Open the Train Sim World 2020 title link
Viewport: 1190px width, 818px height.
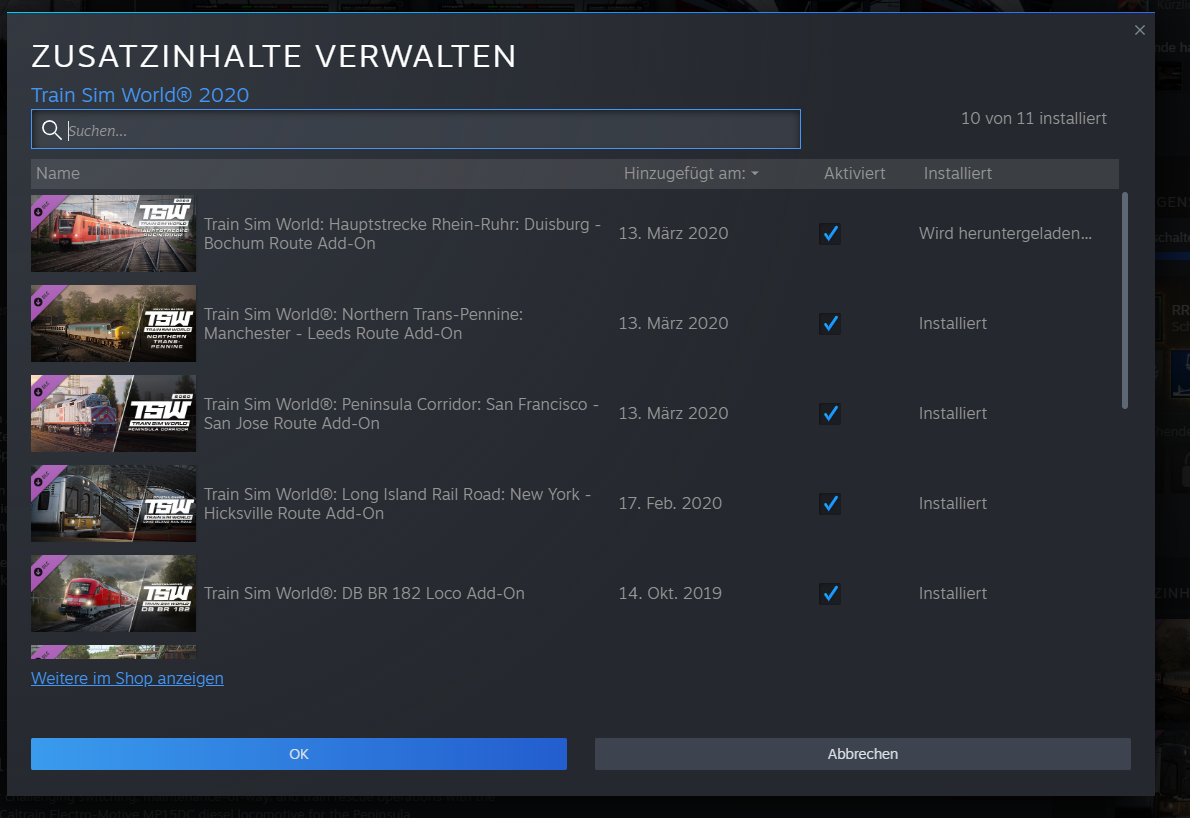pos(140,95)
